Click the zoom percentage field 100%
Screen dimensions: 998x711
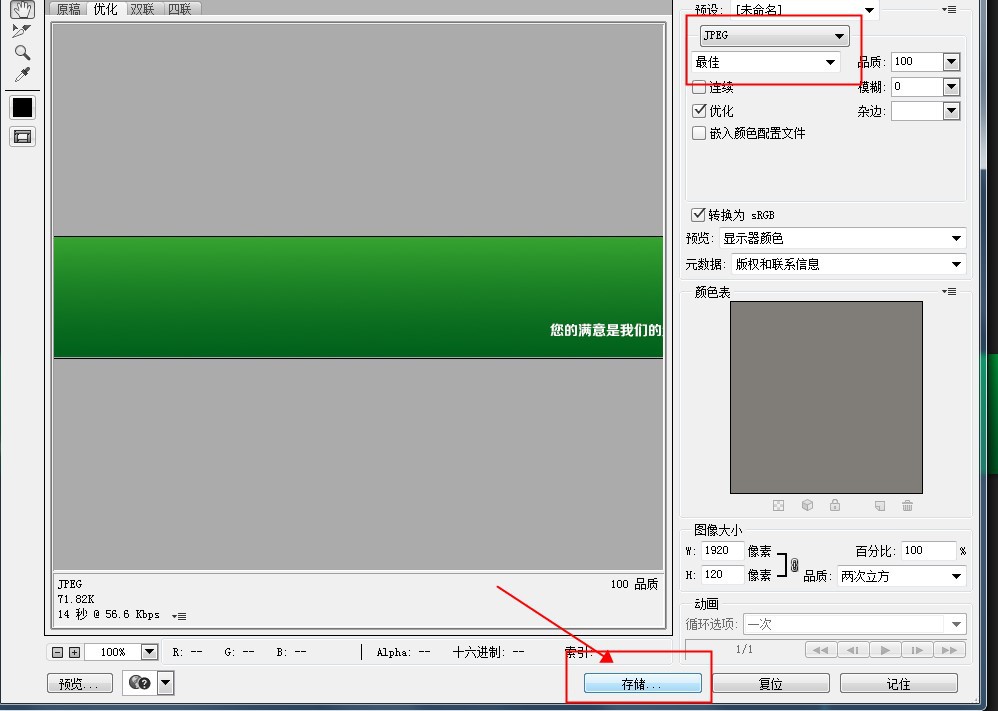coord(113,652)
